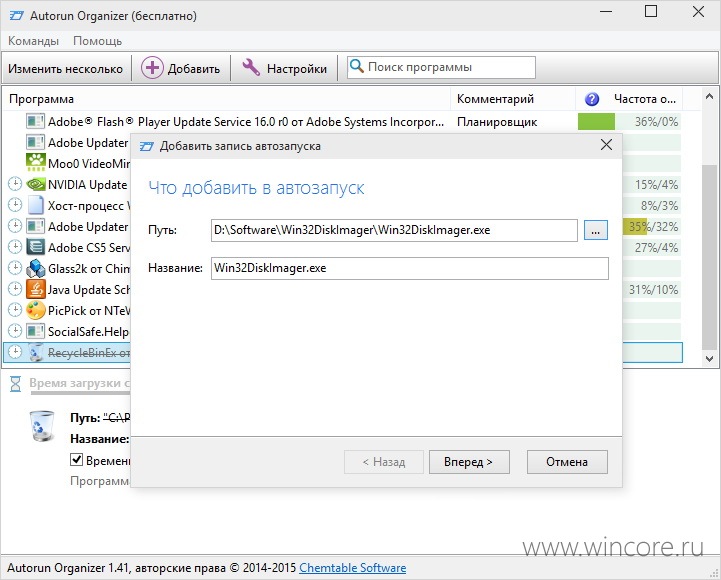Click the Изменить несколько toolbar button
Image resolution: width=721 pixels, height=580 pixels.
tap(65, 69)
